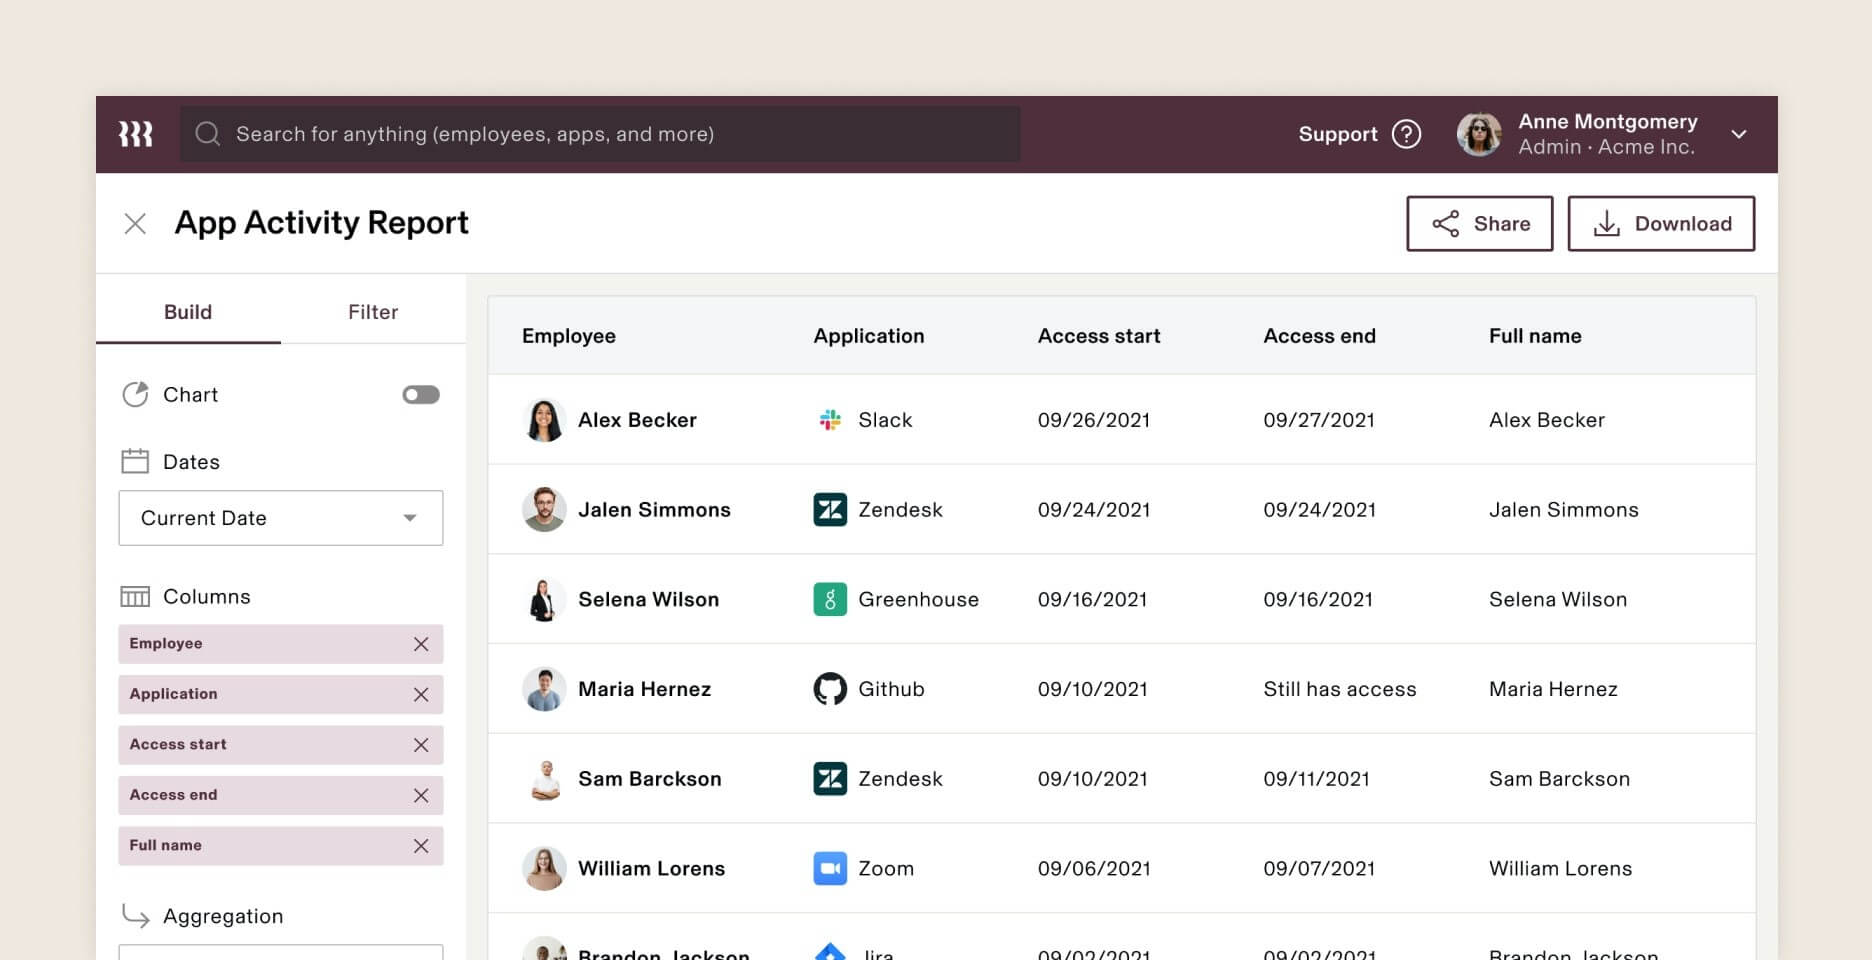Screen dimensions: 1872x960
Task: Select the Build tab
Action: coord(187,311)
